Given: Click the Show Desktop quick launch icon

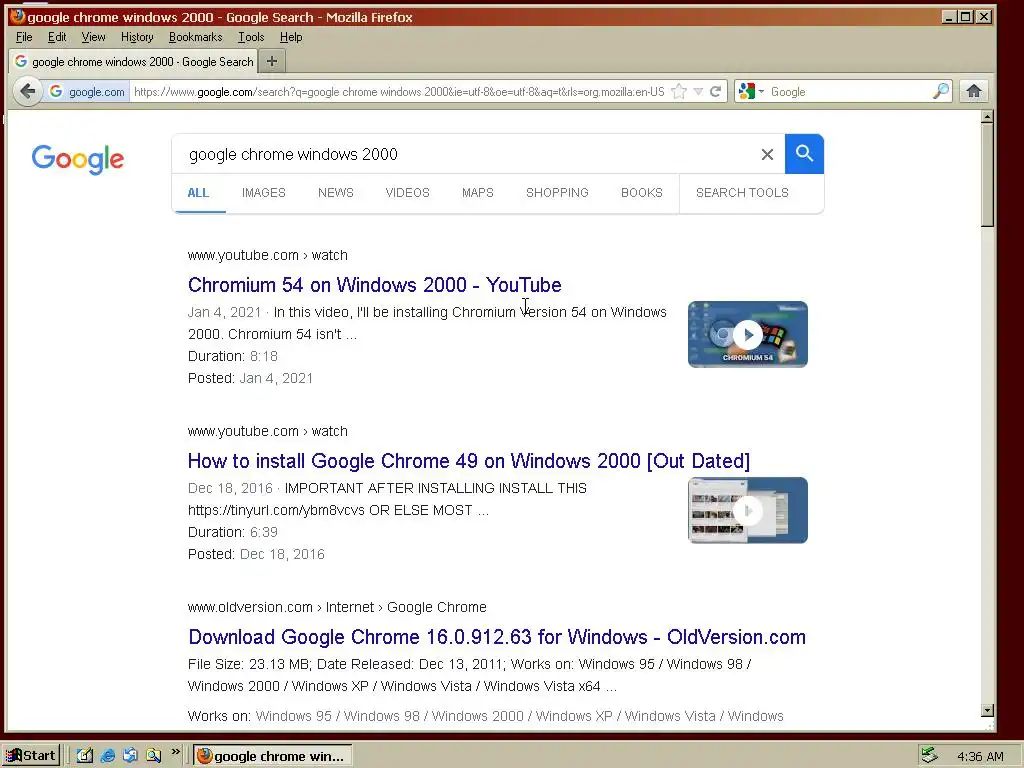Looking at the screenshot, I should (85, 756).
